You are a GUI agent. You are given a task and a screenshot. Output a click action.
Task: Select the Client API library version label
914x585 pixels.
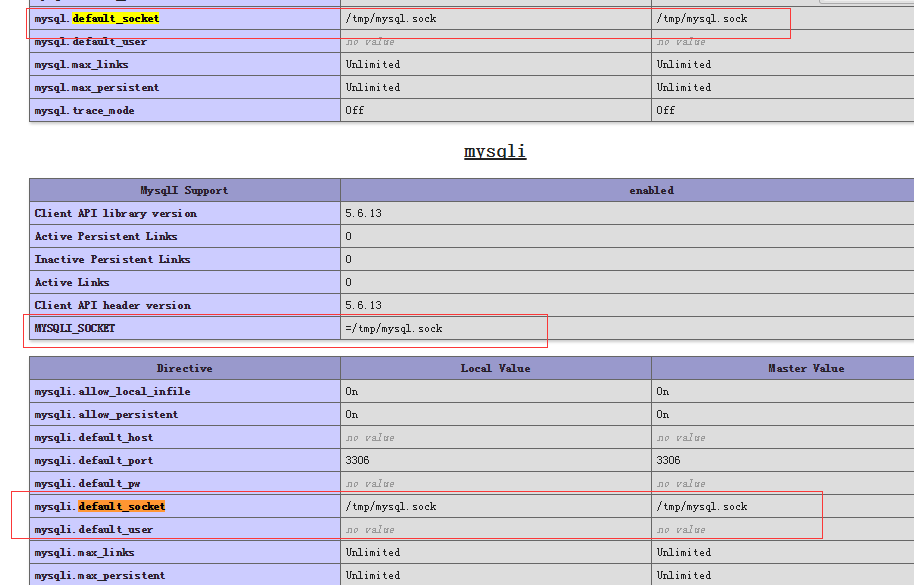pyautogui.click(x=115, y=214)
